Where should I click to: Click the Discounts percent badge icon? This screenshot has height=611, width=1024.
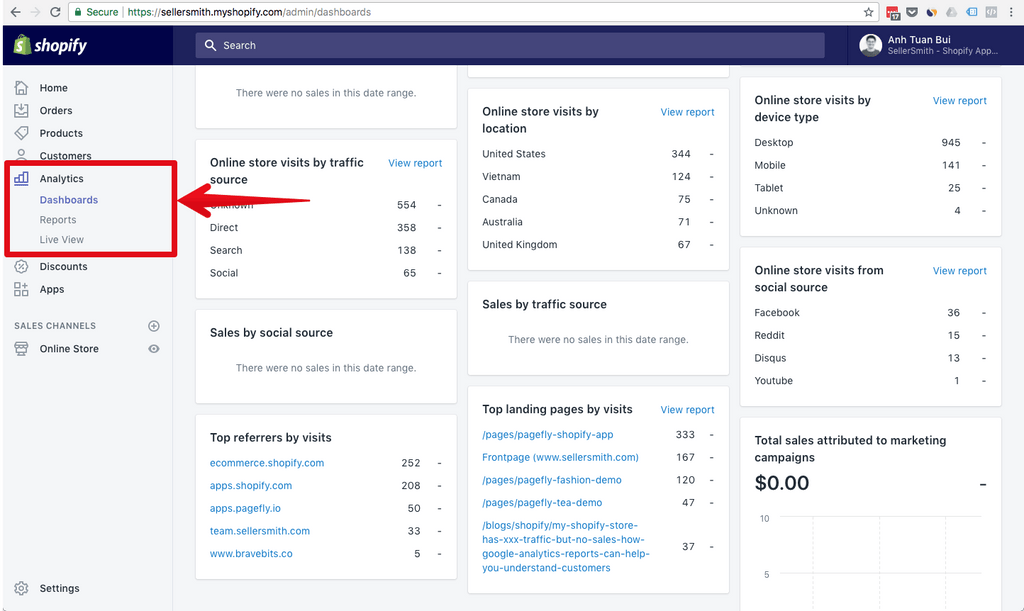pyautogui.click(x=22, y=266)
